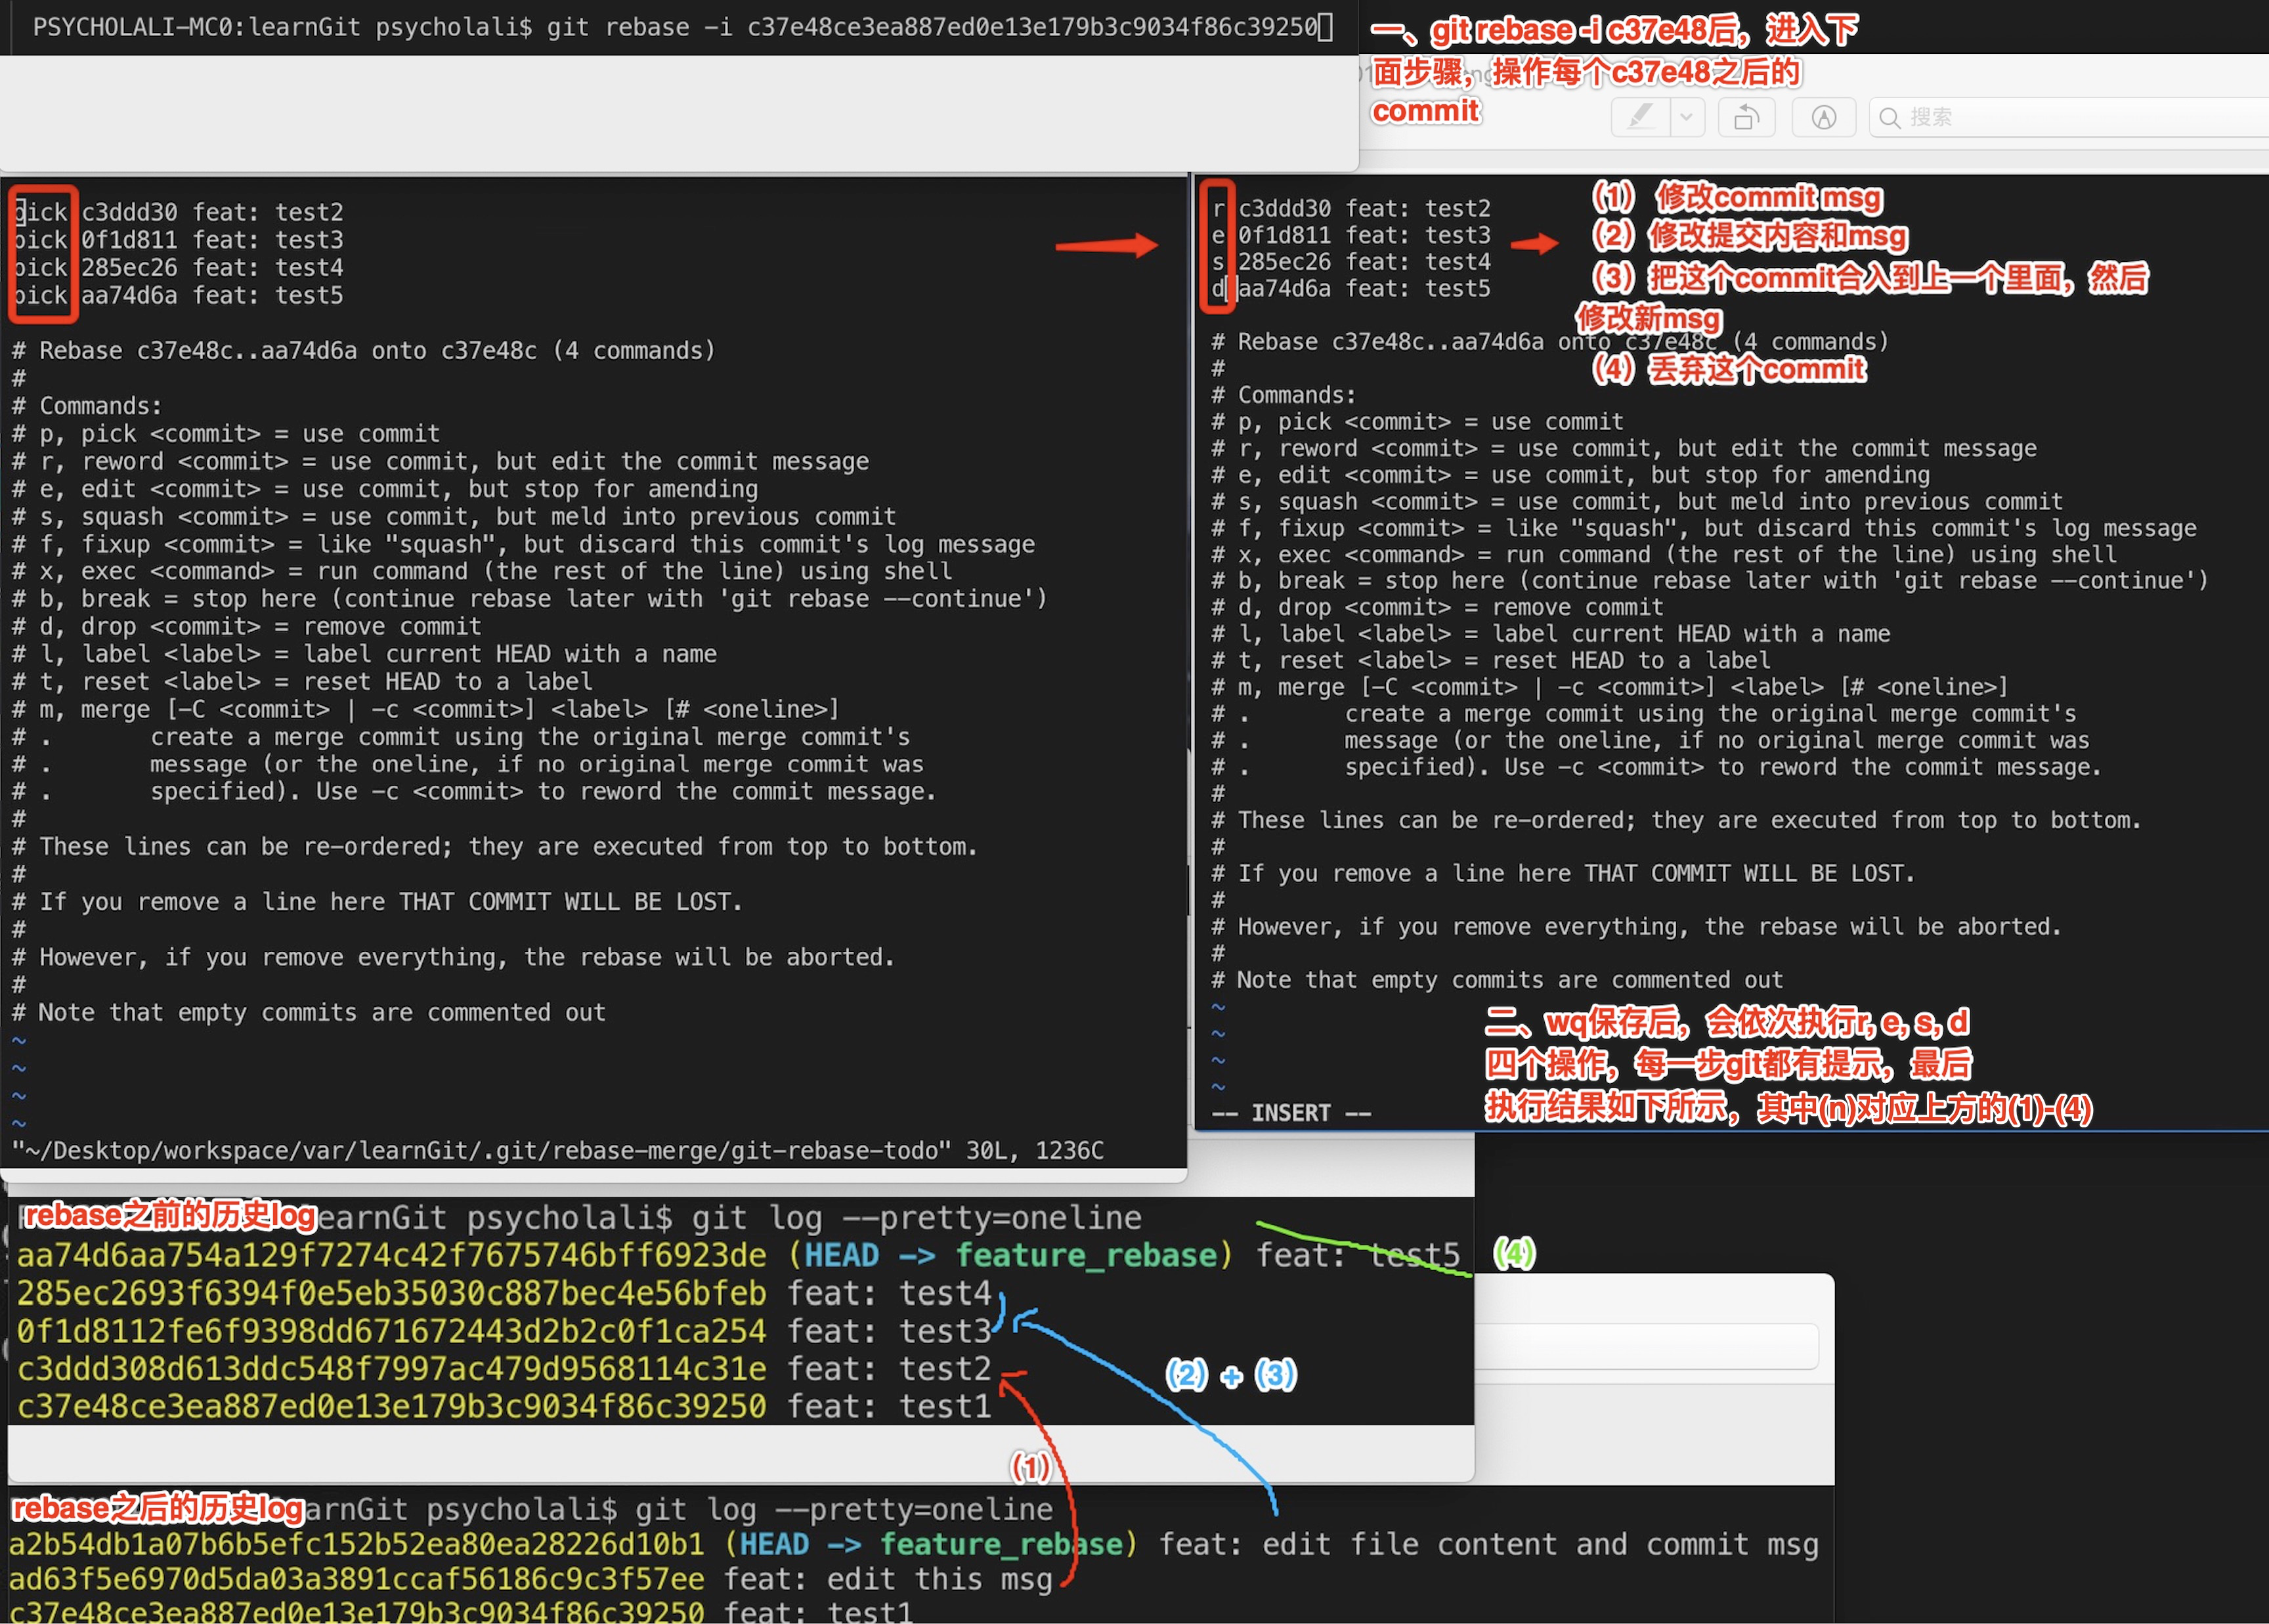The height and width of the screenshot is (1624, 2269).
Task: Click the 'r' command before c3ddd30
Action: pos(1218,208)
